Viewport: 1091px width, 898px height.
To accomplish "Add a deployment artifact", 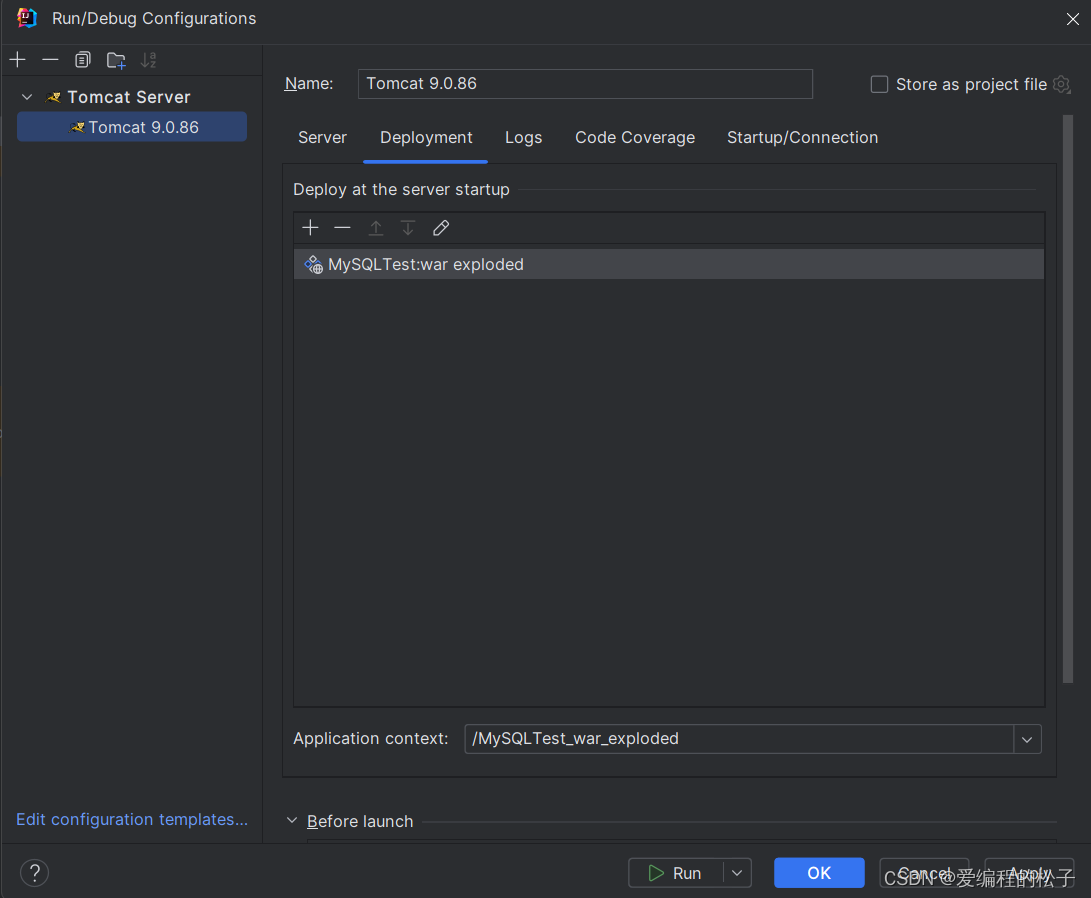I will point(310,227).
